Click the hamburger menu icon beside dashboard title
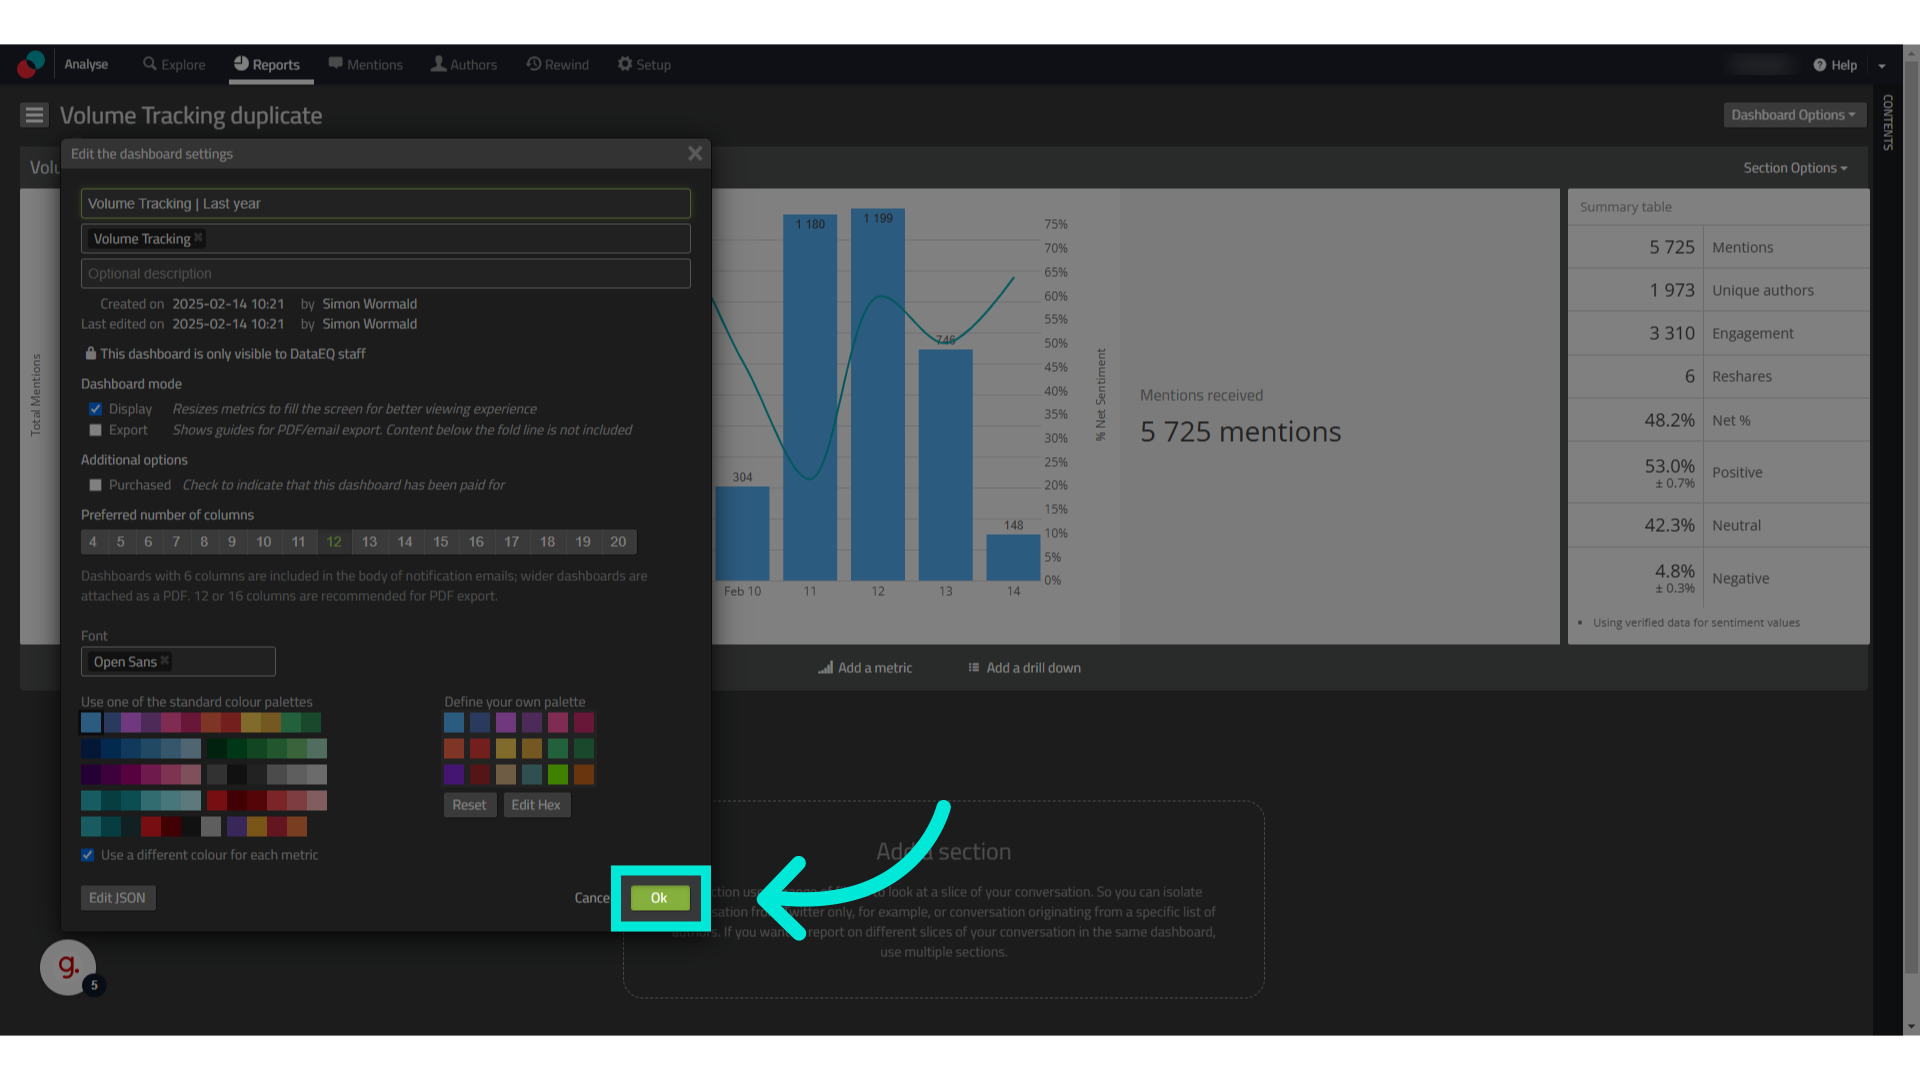1920x1080 pixels. [34, 115]
